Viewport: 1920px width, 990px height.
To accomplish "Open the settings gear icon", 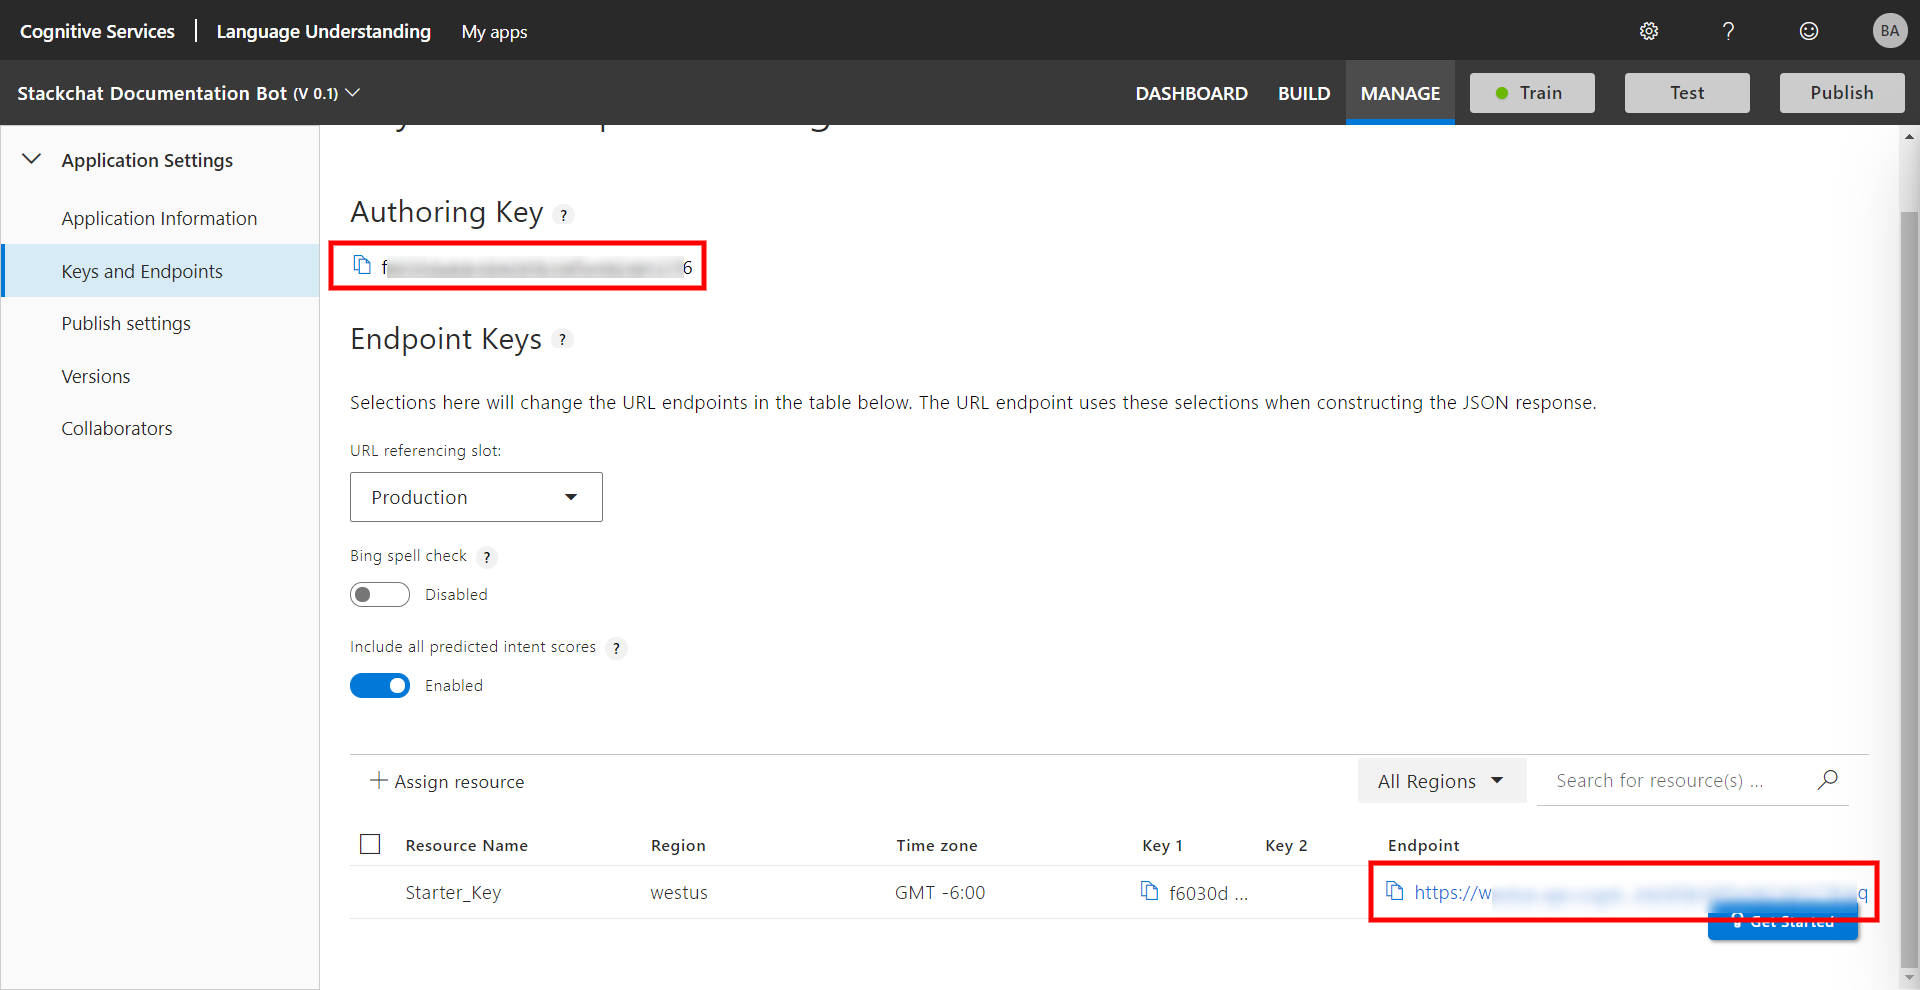I will coord(1649,31).
